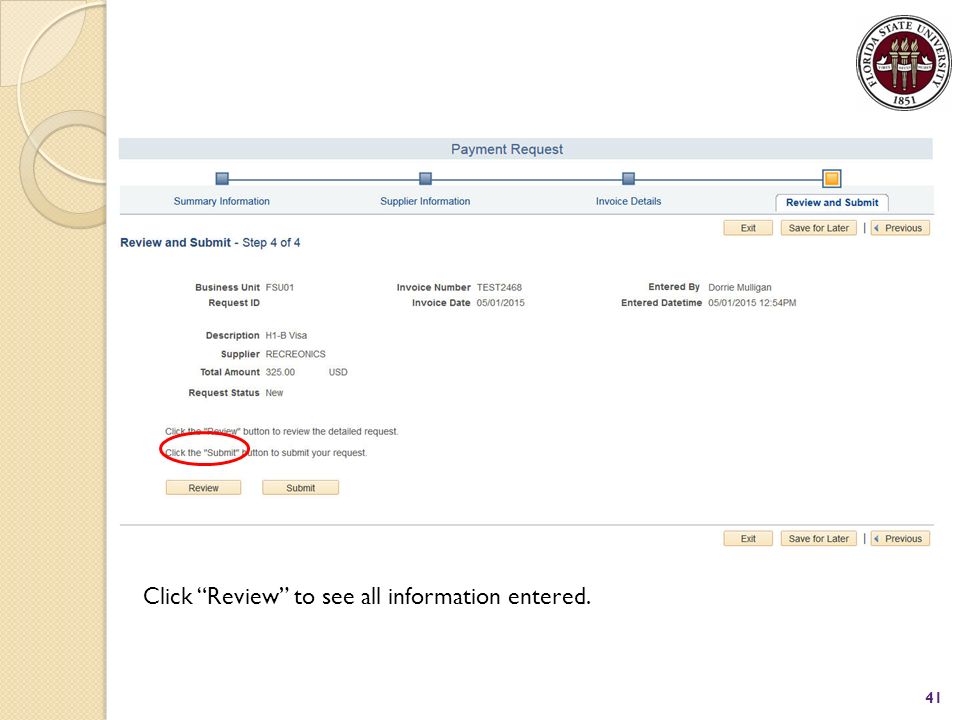Screen dimensions: 960x720
Task: Click the Request Status value New
Action: click(274, 392)
